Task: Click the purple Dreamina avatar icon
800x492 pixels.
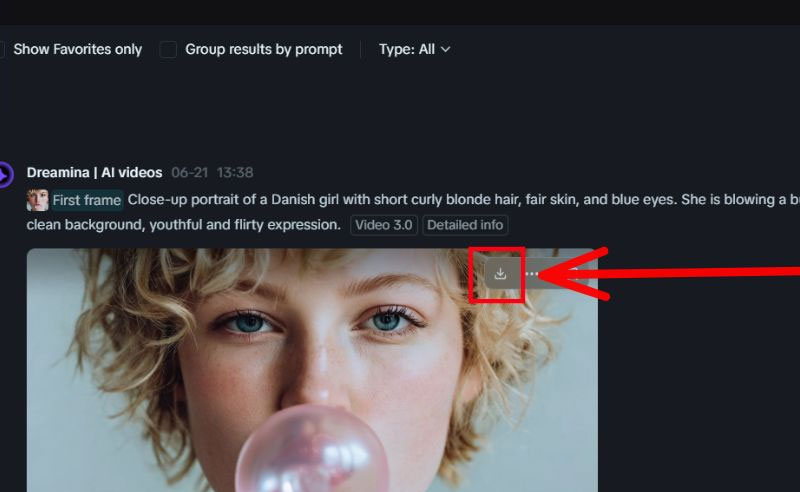Action: (x=5, y=175)
